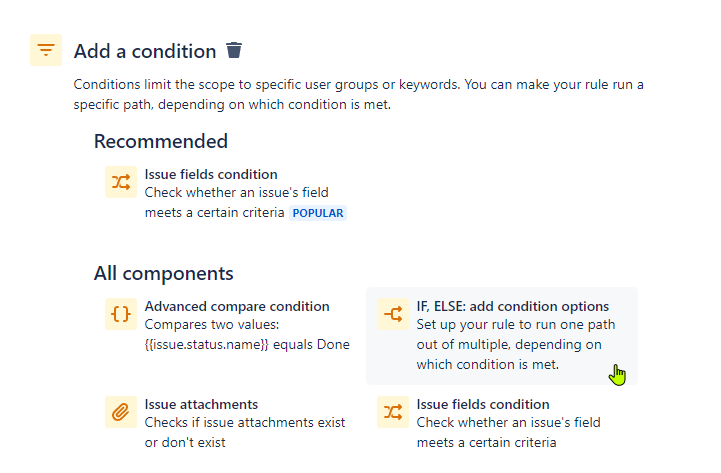Click 'Check whether an issue's field' text under Recommended

click(237, 192)
